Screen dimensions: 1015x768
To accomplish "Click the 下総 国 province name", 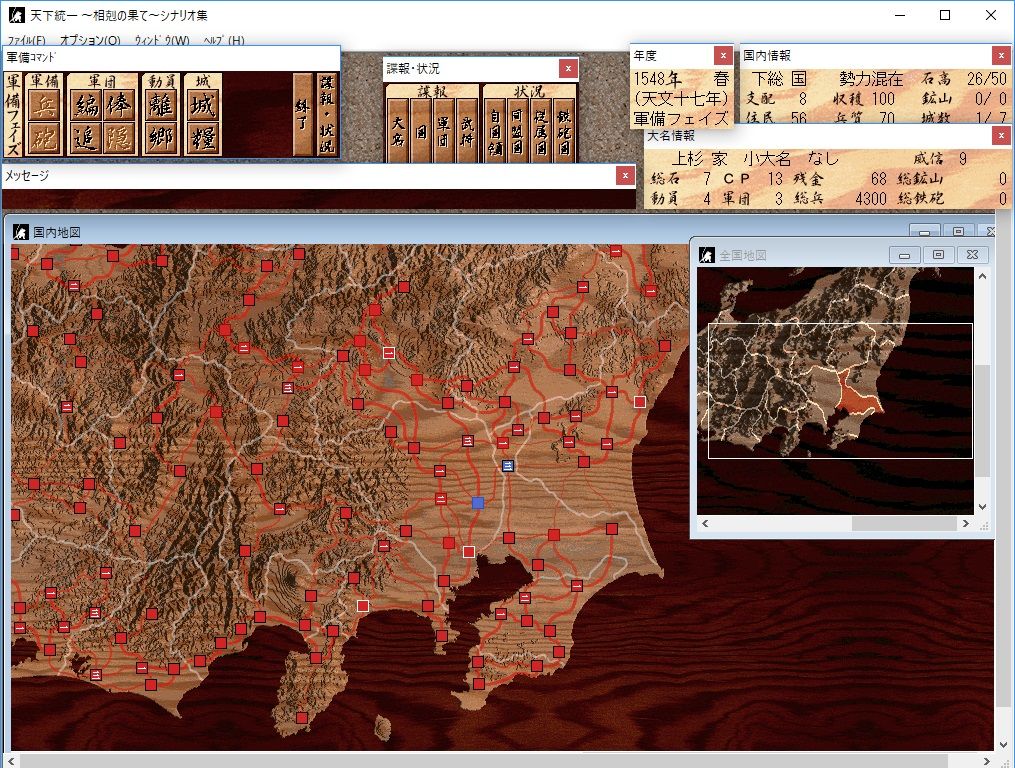I will coord(779,79).
